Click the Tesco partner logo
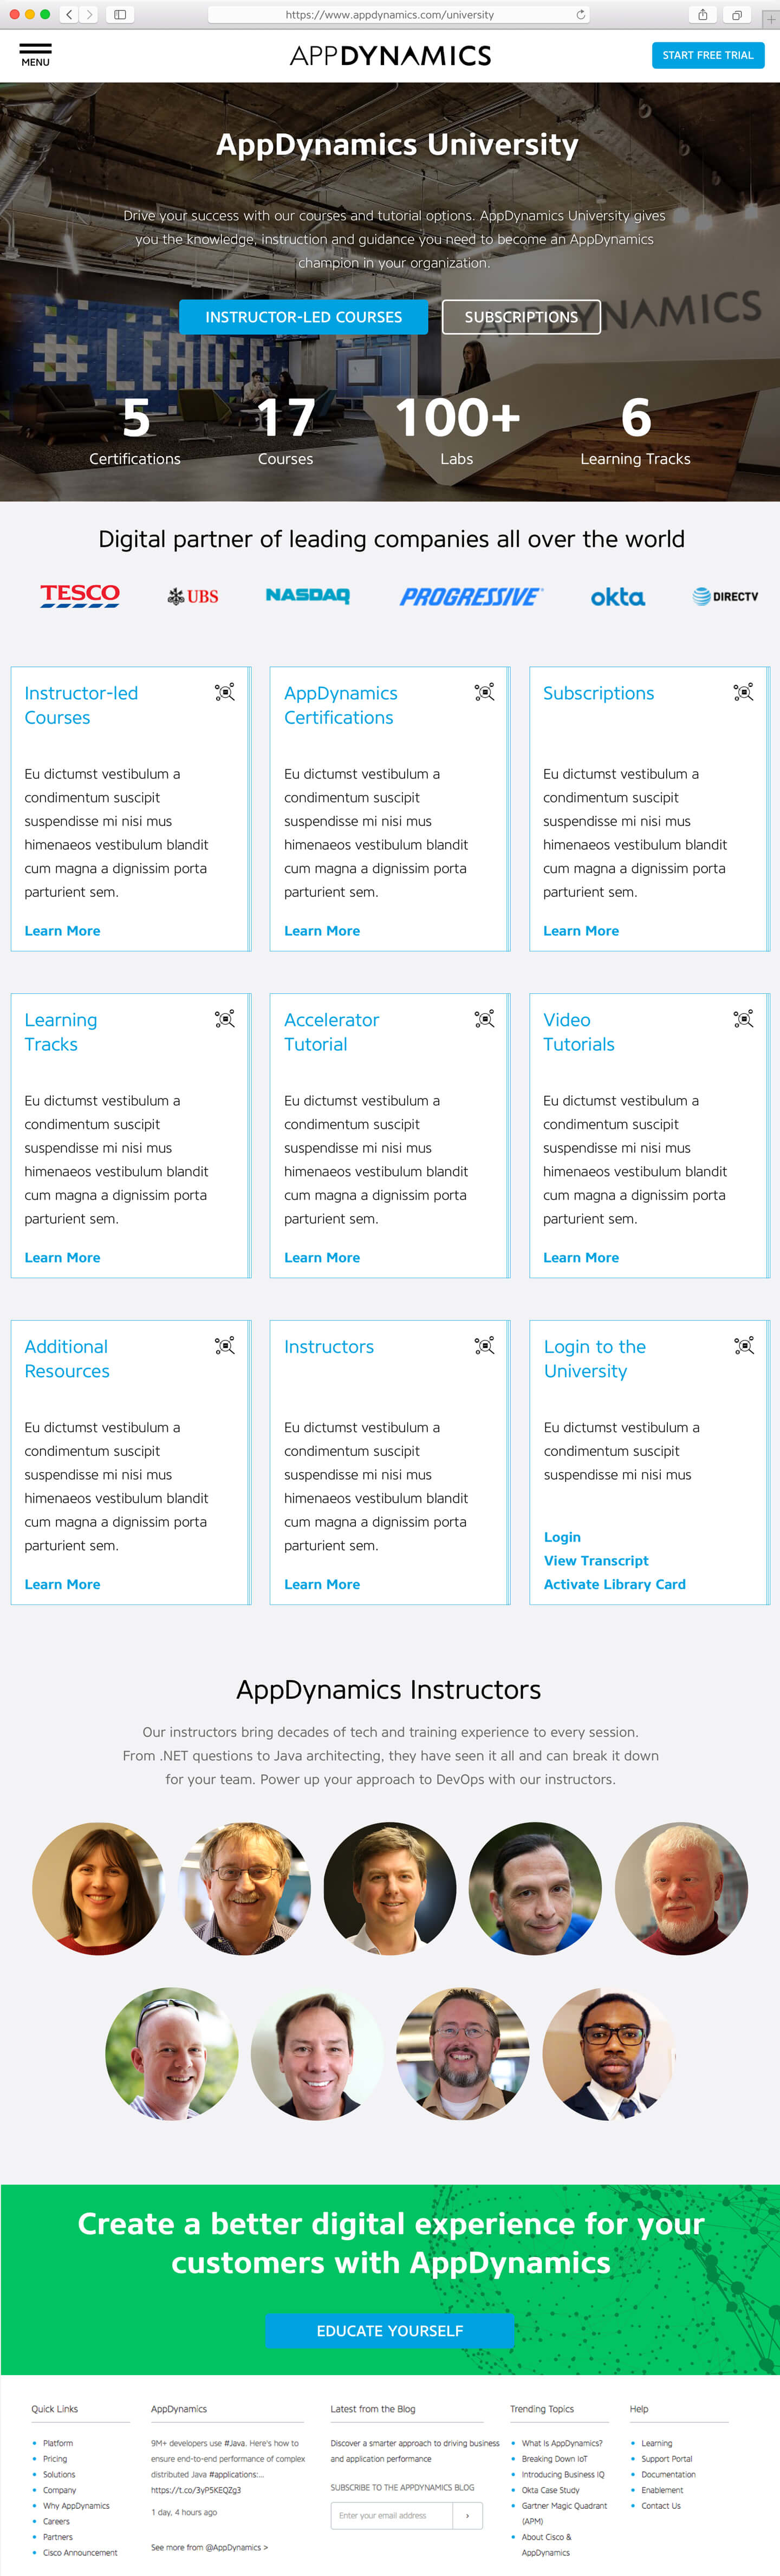This screenshot has height=2576, width=780. [80, 596]
